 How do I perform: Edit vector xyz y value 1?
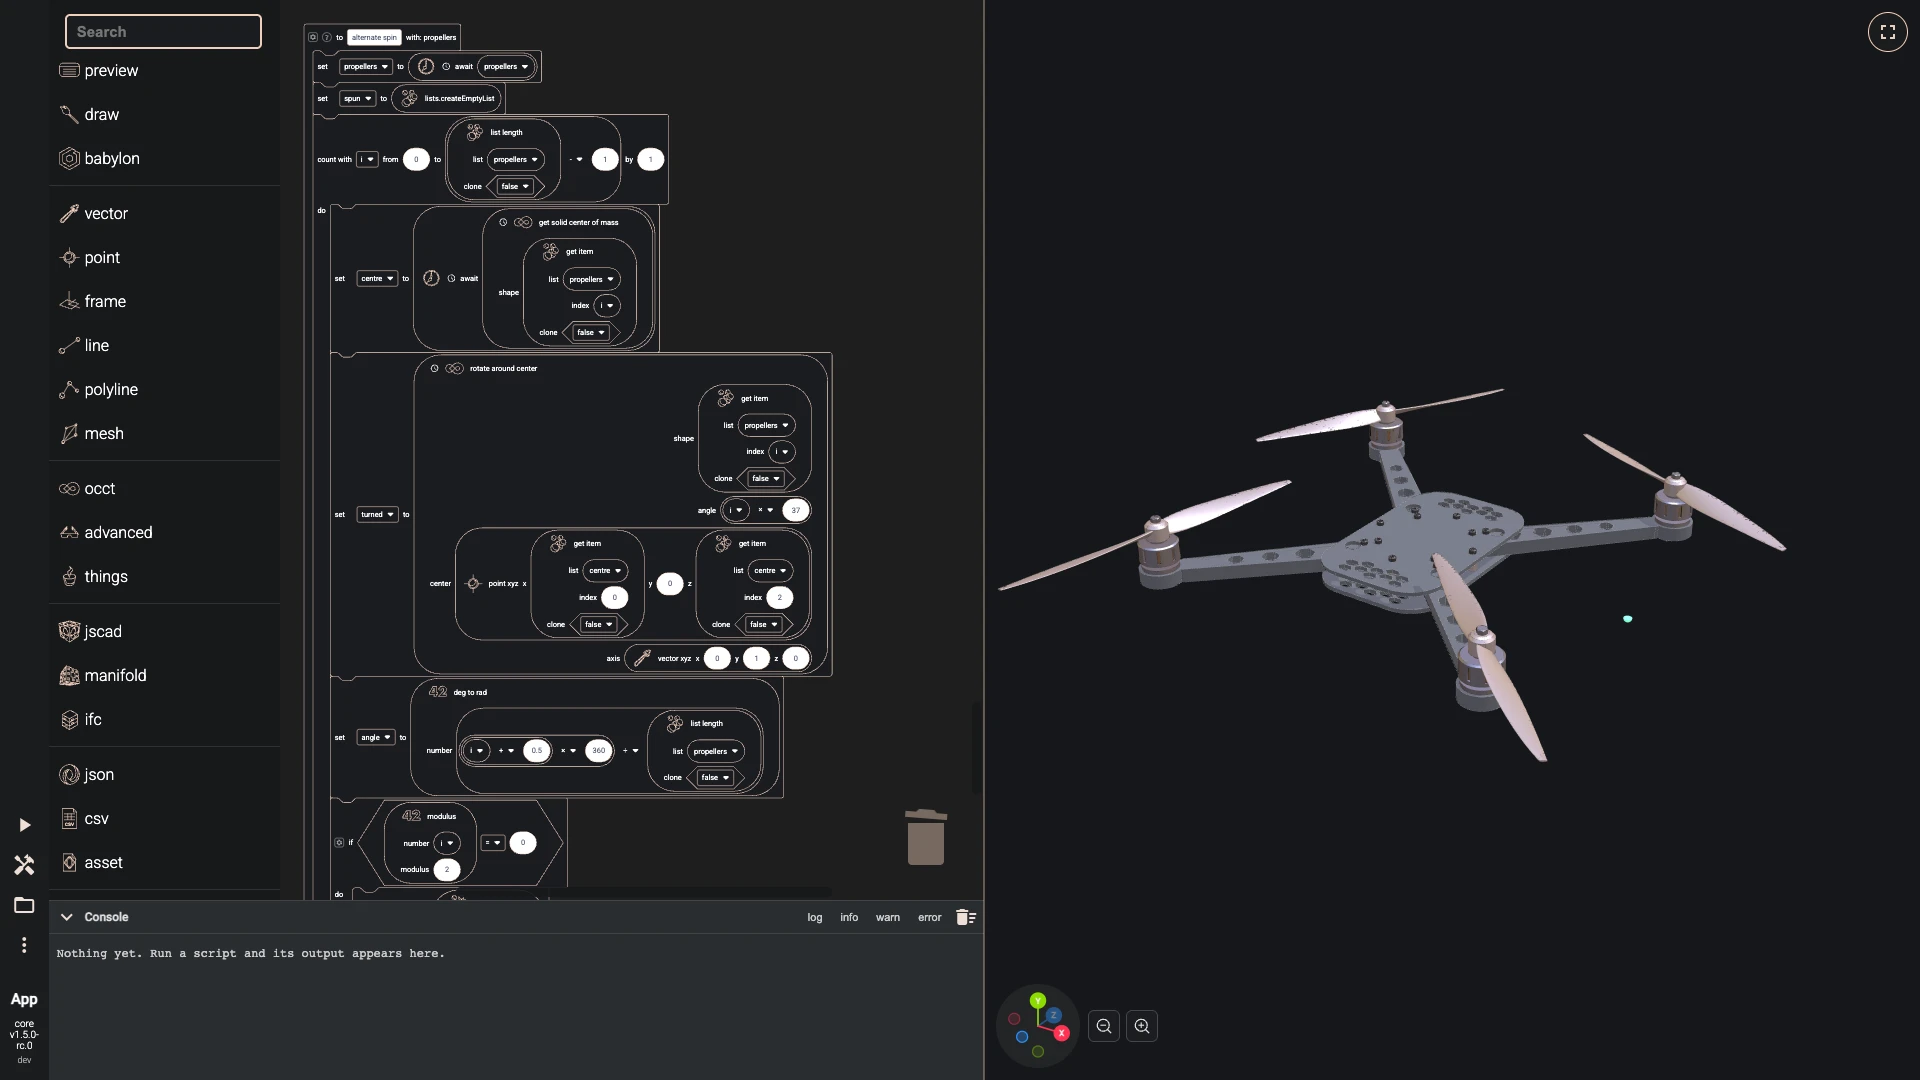pyautogui.click(x=756, y=658)
